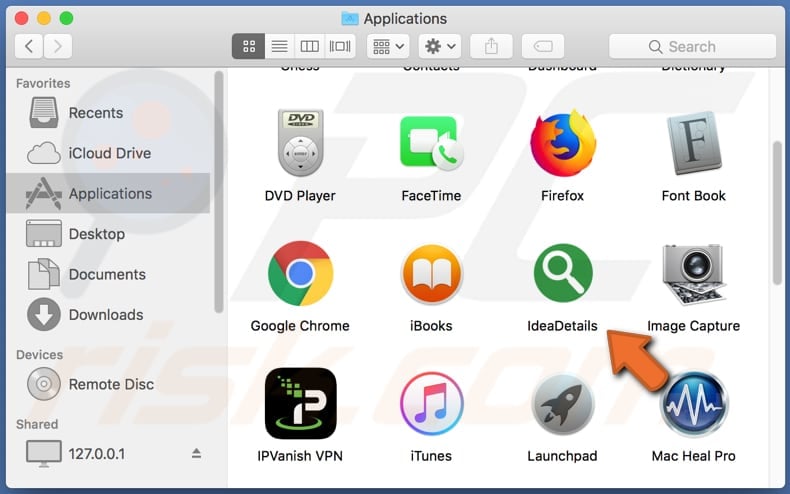790x494 pixels.
Task: Click the Edit Tags toolbar button
Action: coord(543,46)
